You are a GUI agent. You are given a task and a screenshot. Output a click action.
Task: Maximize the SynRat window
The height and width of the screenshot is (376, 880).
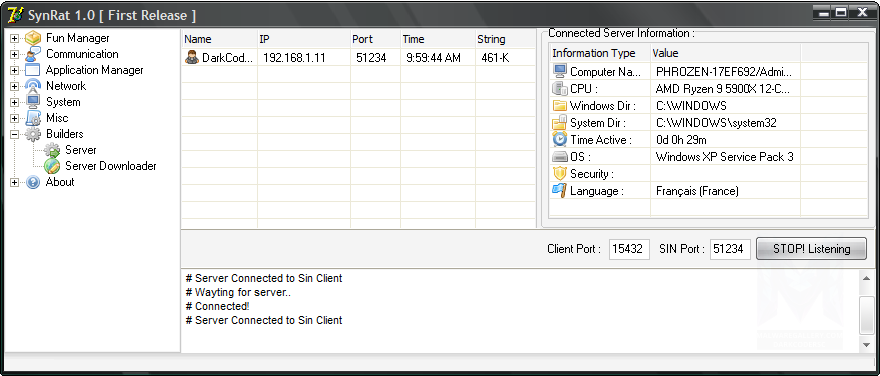841,12
